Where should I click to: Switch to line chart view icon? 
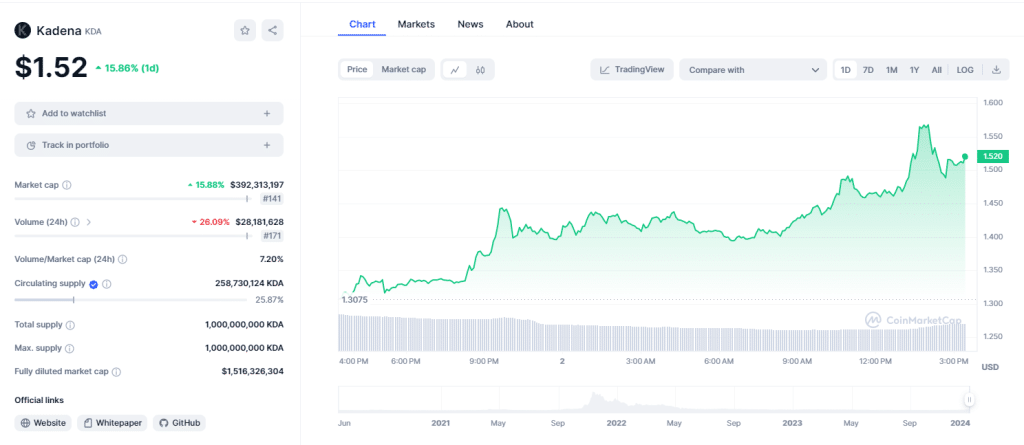coord(455,70)
